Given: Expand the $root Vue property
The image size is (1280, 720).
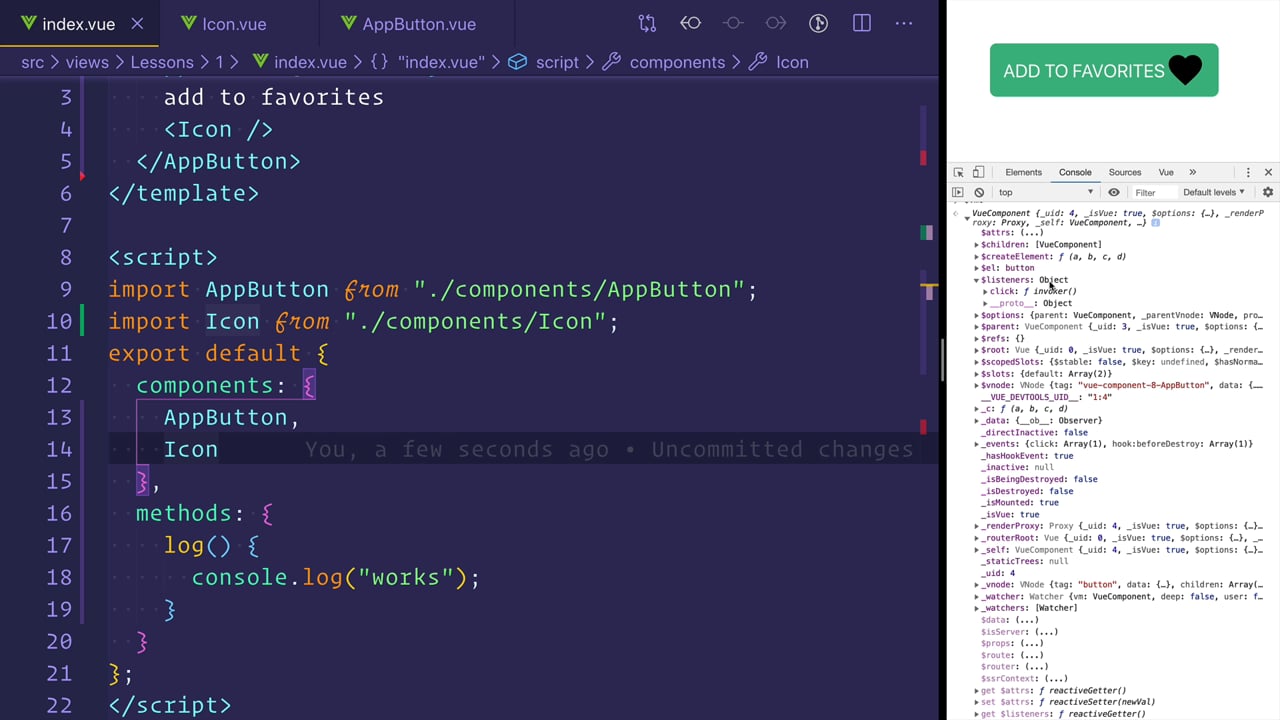Looking at the screenshot, I should click(977, 350).
